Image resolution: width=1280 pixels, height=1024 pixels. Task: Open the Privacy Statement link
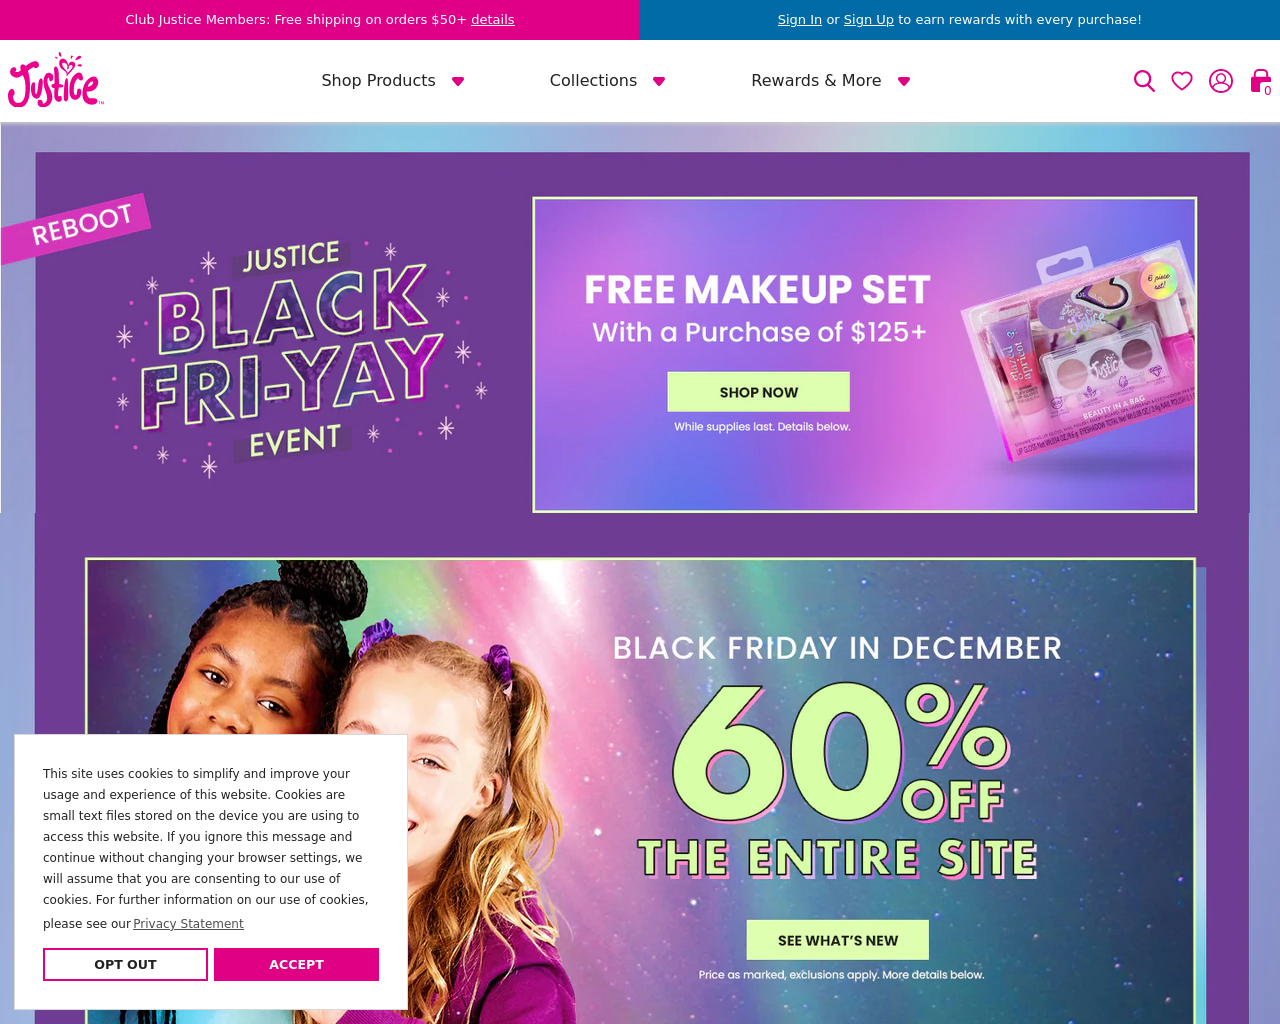tap(188, 924)
